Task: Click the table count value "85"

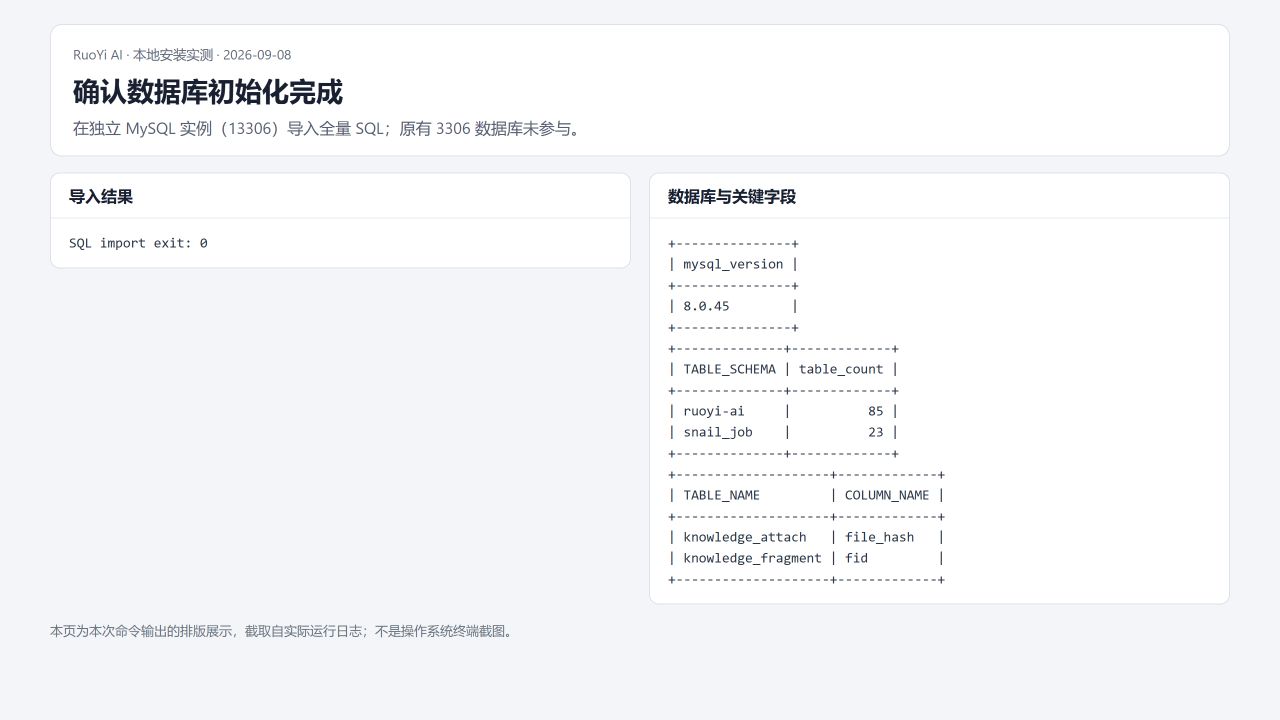Action: [876, 411]
